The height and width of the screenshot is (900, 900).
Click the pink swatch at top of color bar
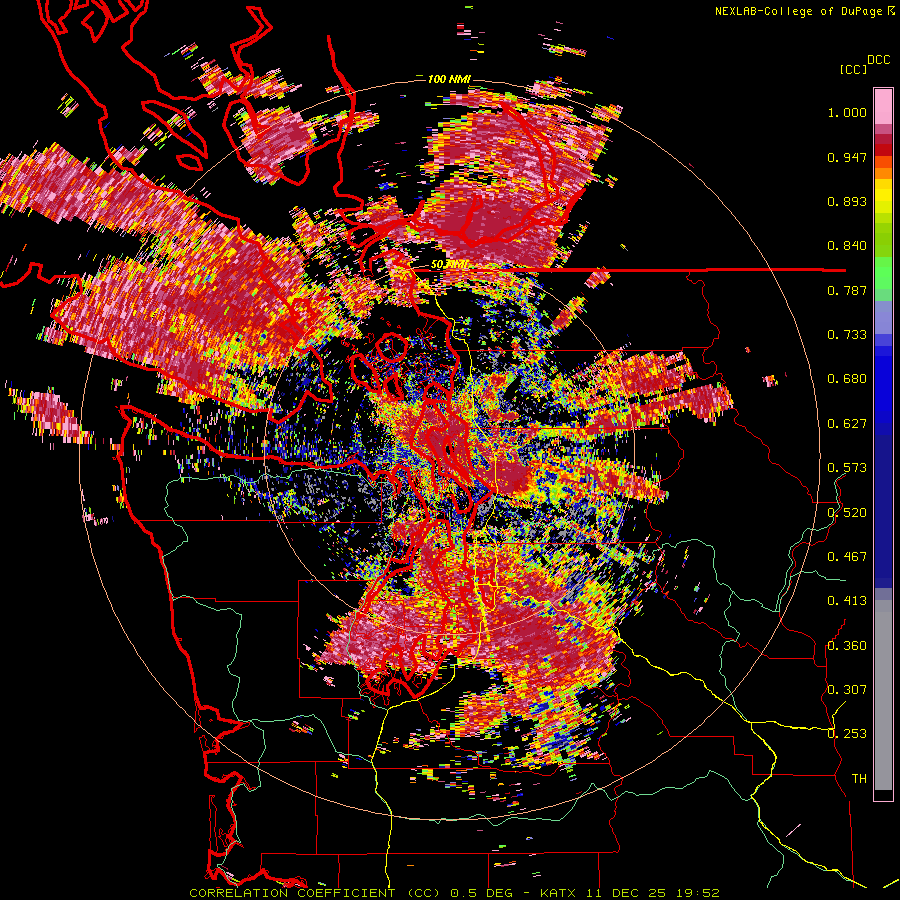pos(883,107)
